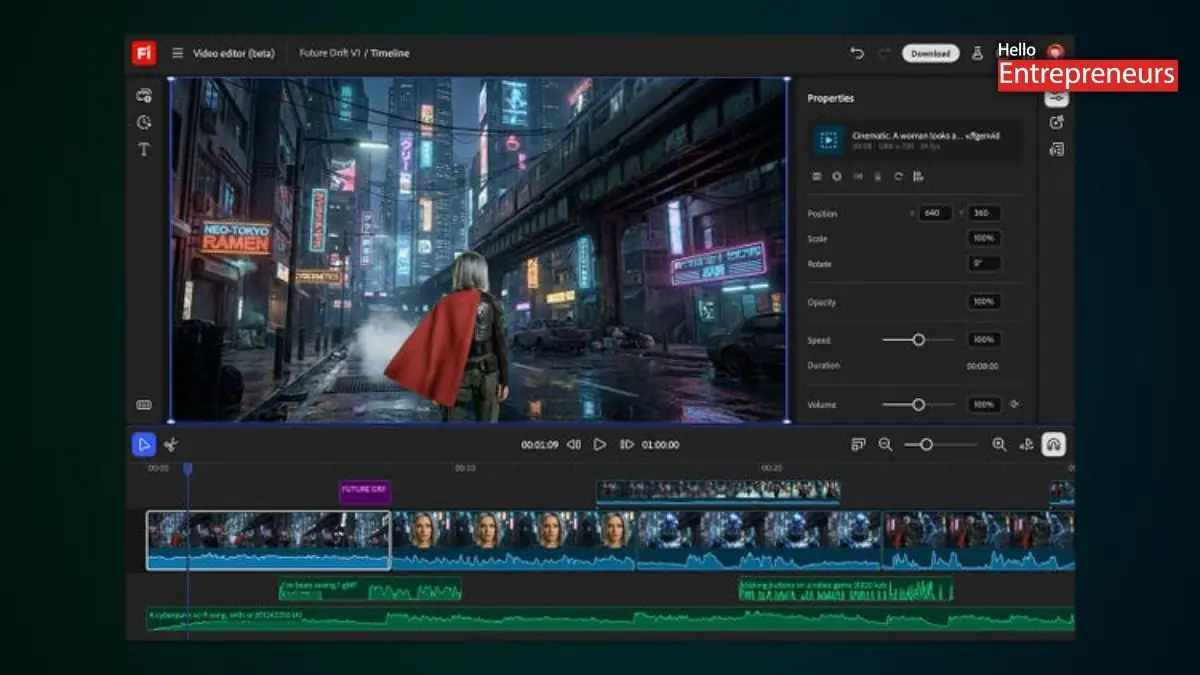This screenshot has width=1200, height=675.
Task: Click the 00:10 mark on timeline ruler
Action: [x=465, y=468]
